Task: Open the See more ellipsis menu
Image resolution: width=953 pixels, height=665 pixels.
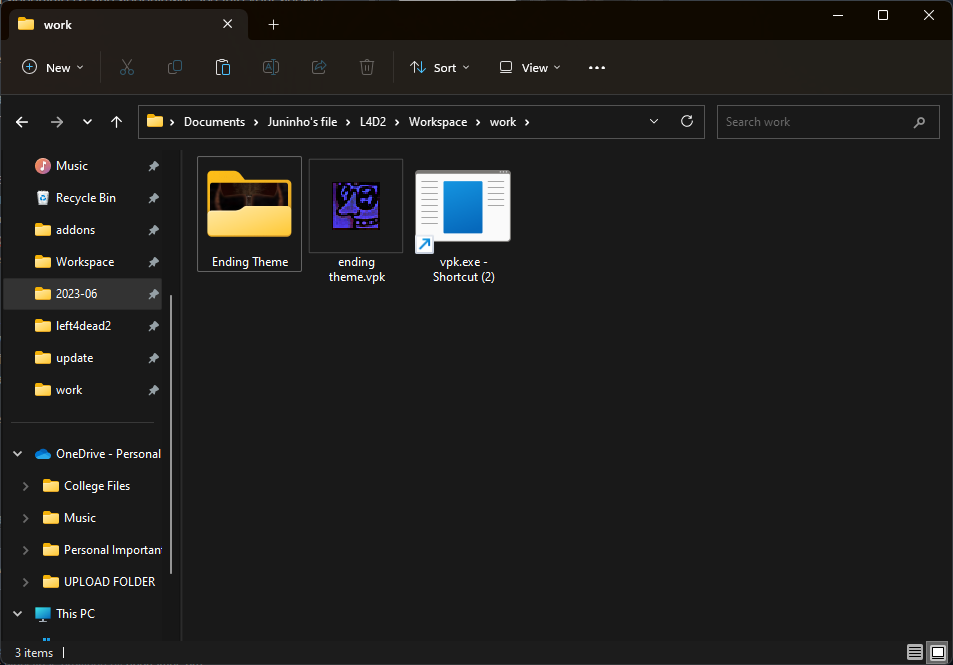Action: click(x=597, y=67)
